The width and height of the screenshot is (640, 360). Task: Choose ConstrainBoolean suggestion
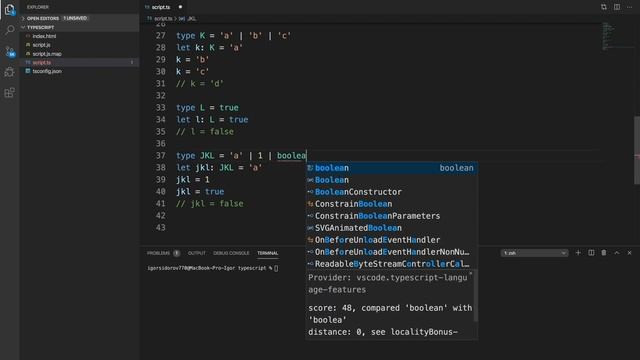click(x=392, y=204)
